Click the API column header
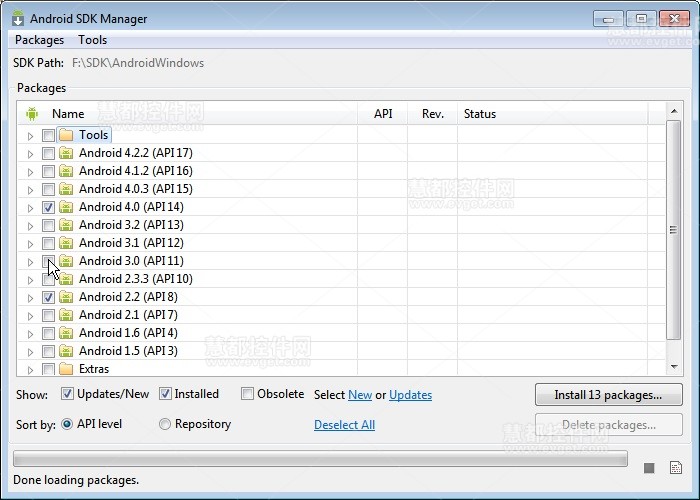The image size is (700, 500). click(x=383, y=114)
